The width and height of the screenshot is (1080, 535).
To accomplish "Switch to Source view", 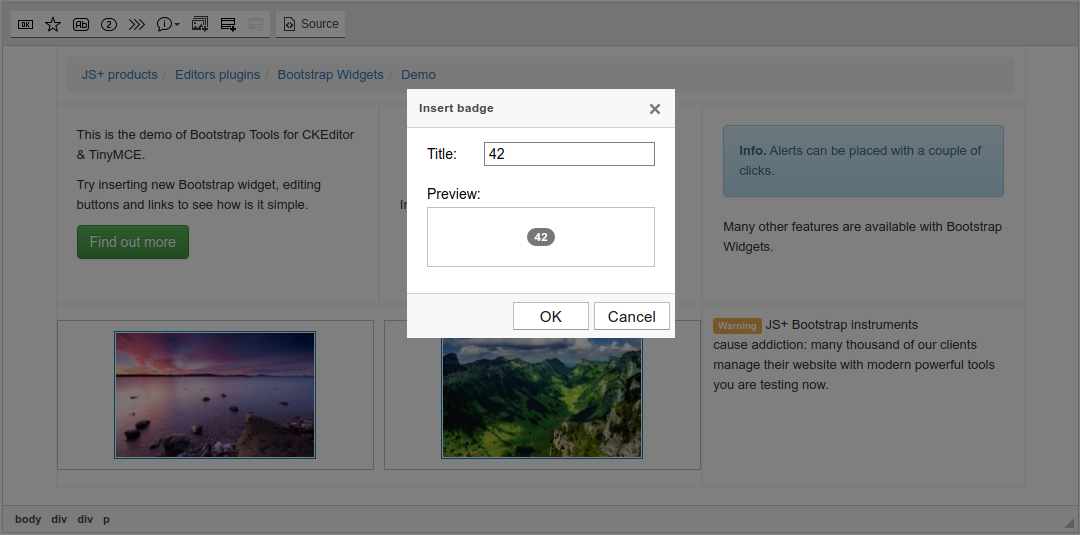I will [310, 24].
